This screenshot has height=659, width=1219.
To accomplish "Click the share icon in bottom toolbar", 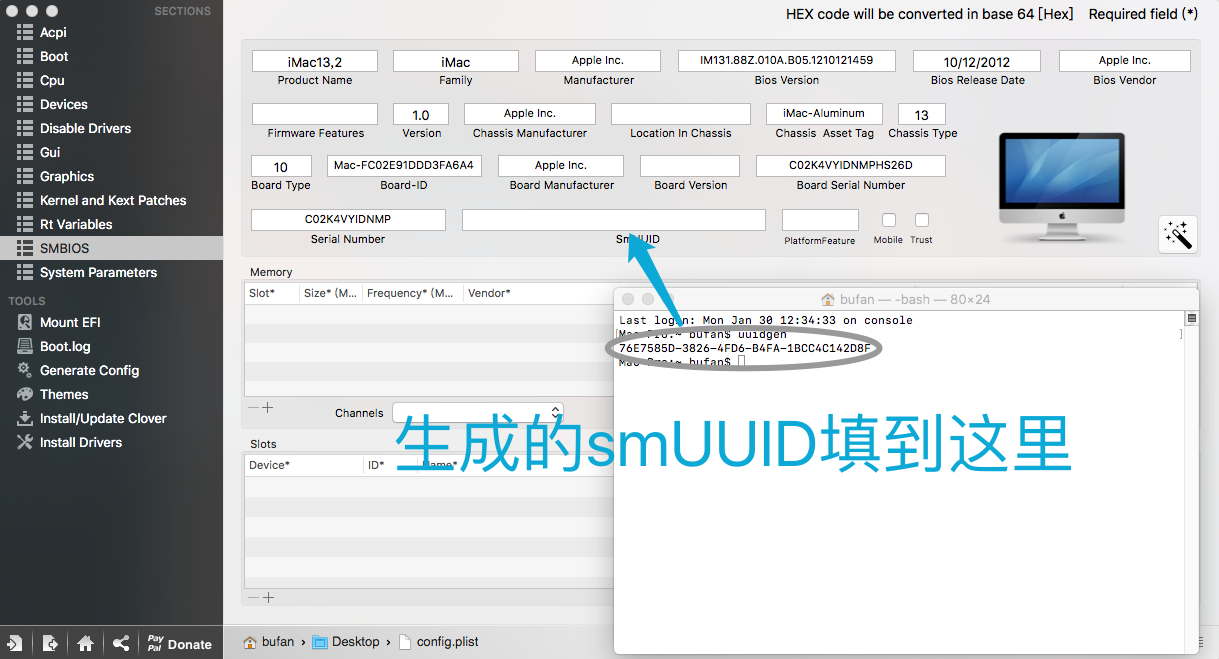I will point(120,643).
